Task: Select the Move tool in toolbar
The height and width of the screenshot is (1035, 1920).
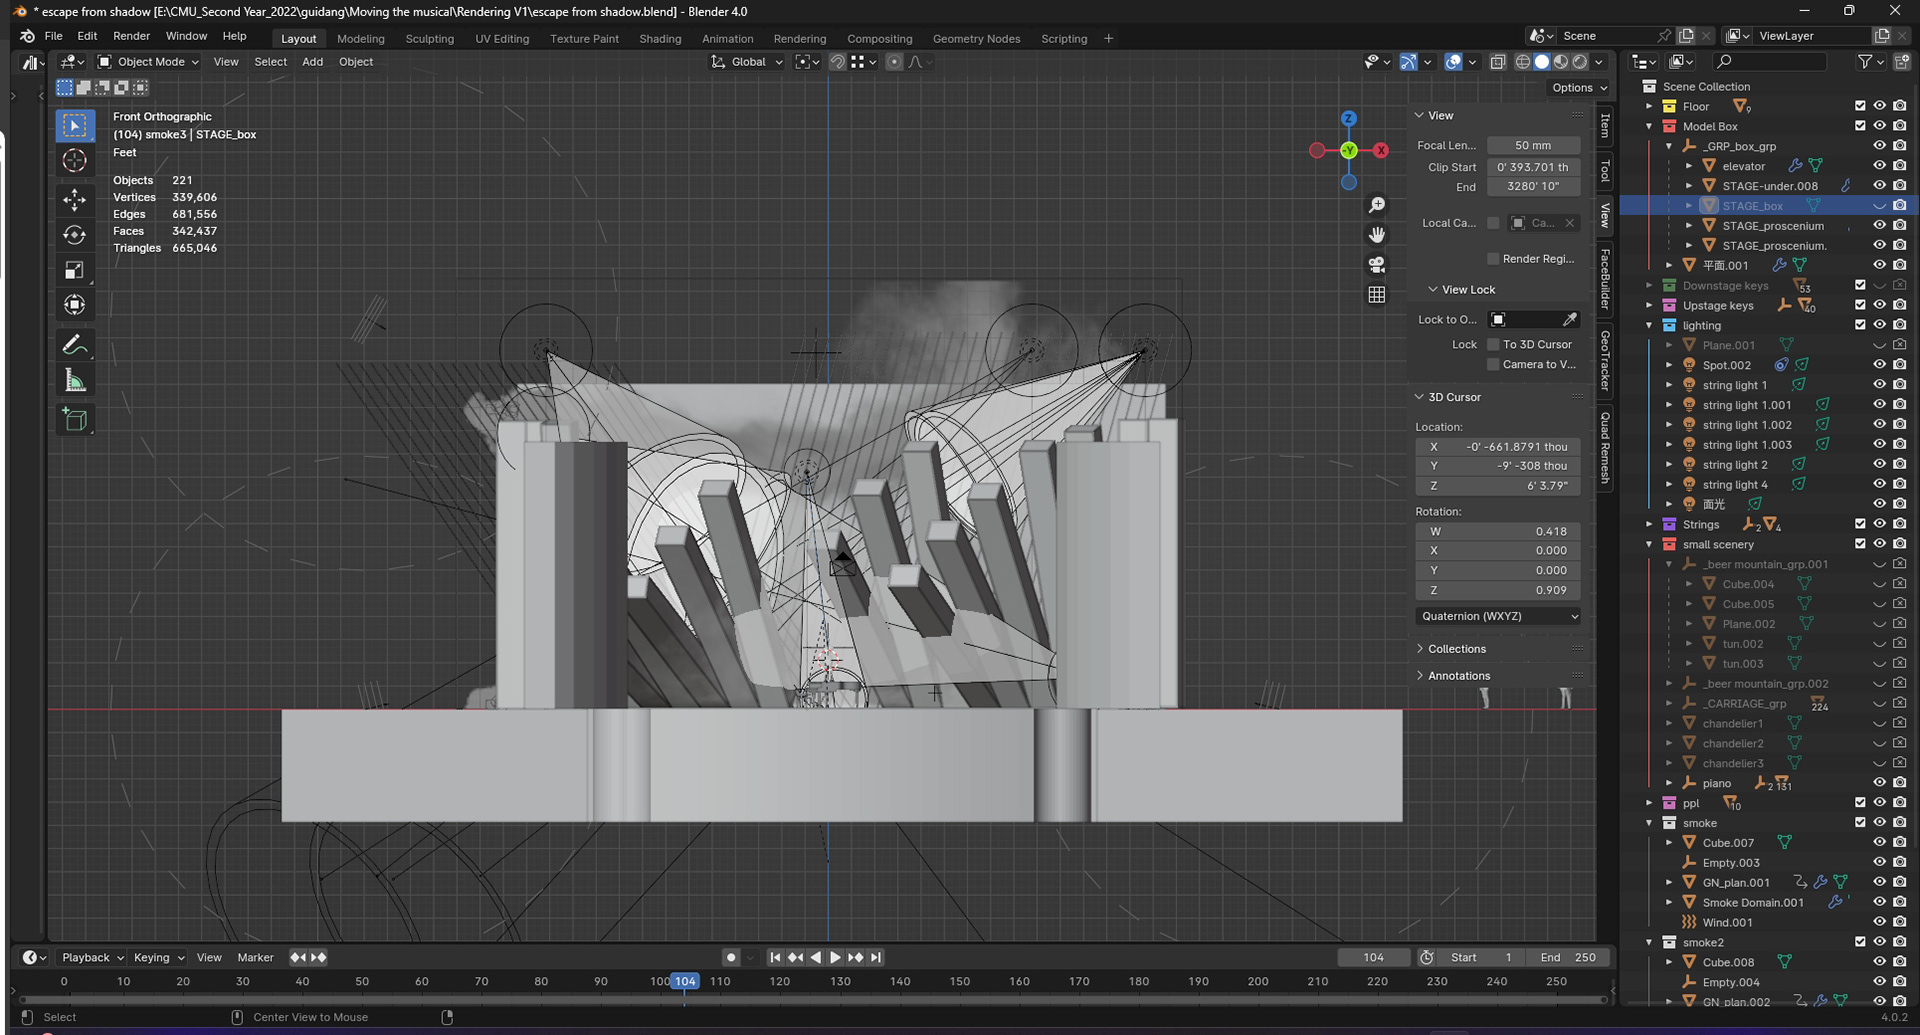Action: click(x=75, y=200)
